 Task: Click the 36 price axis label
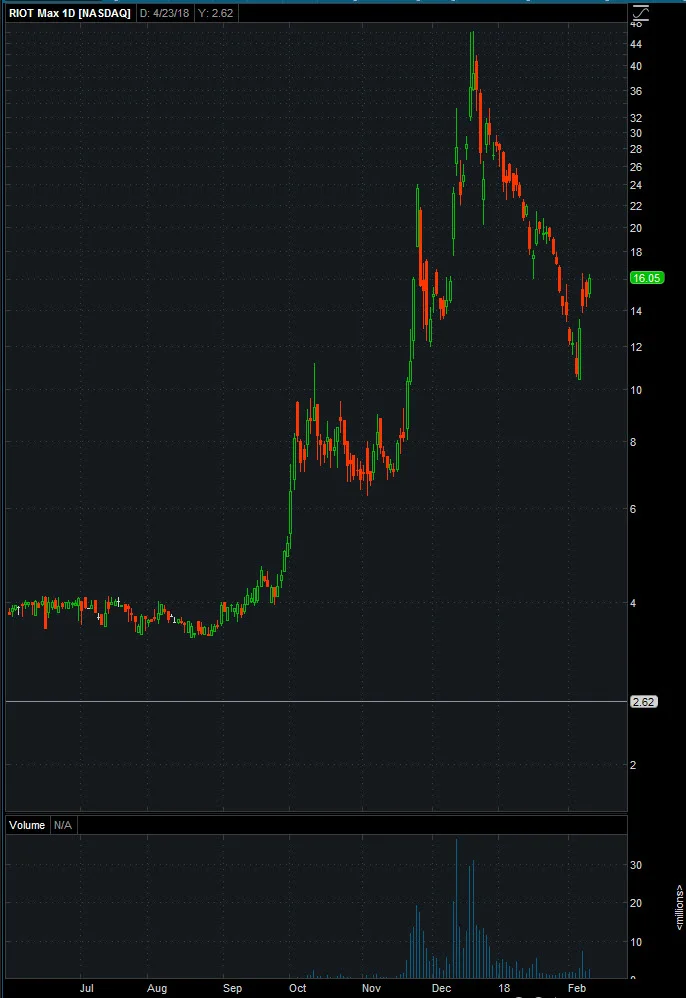(x=636, y=92)
